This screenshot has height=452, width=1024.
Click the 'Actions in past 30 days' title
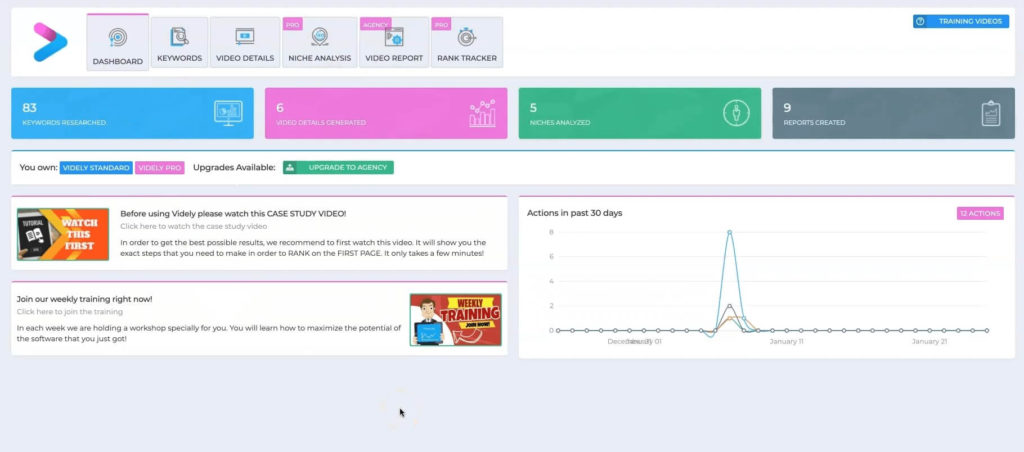tap(575, 213)
